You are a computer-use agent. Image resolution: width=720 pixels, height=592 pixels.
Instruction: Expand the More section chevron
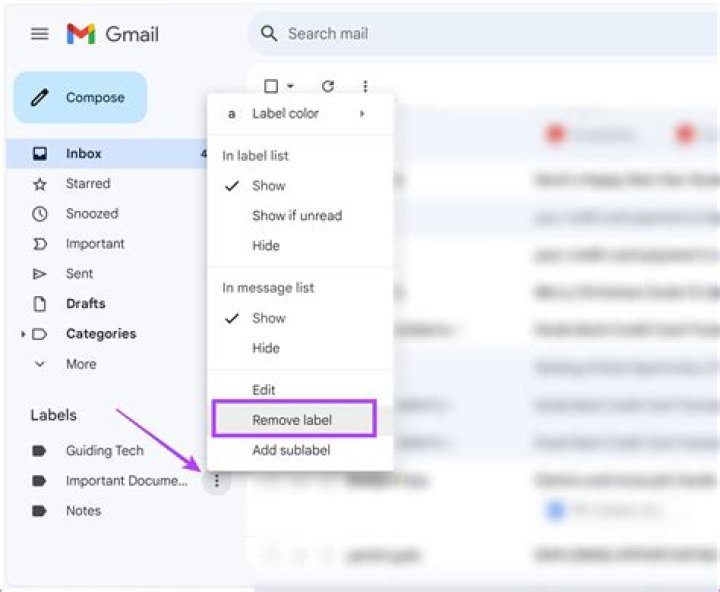[x=40, y=364]
